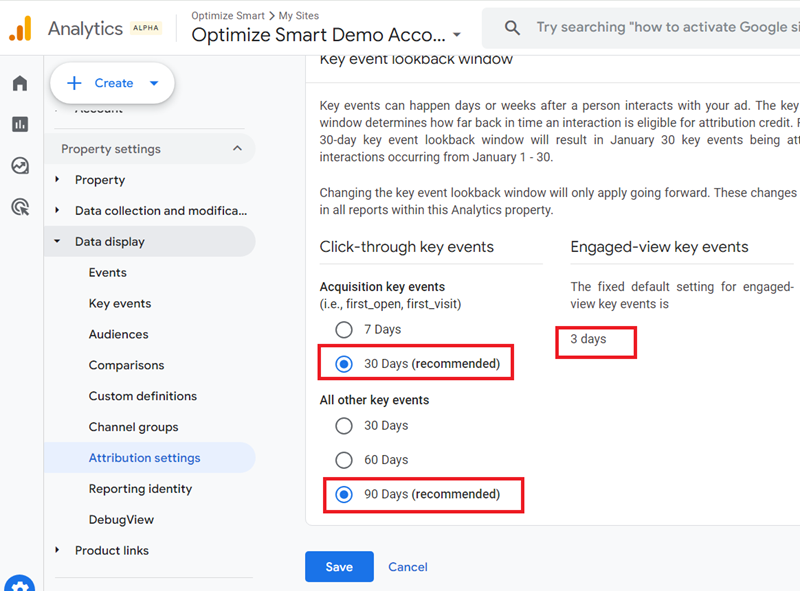
Task: Click 'Acquisition key events' label
Action: pos(382,287)
